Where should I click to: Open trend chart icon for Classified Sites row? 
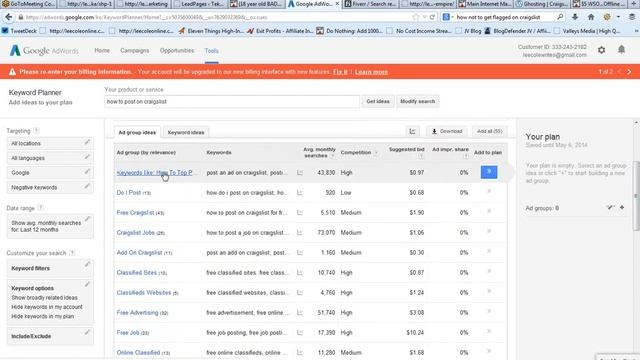pos(300,273)
